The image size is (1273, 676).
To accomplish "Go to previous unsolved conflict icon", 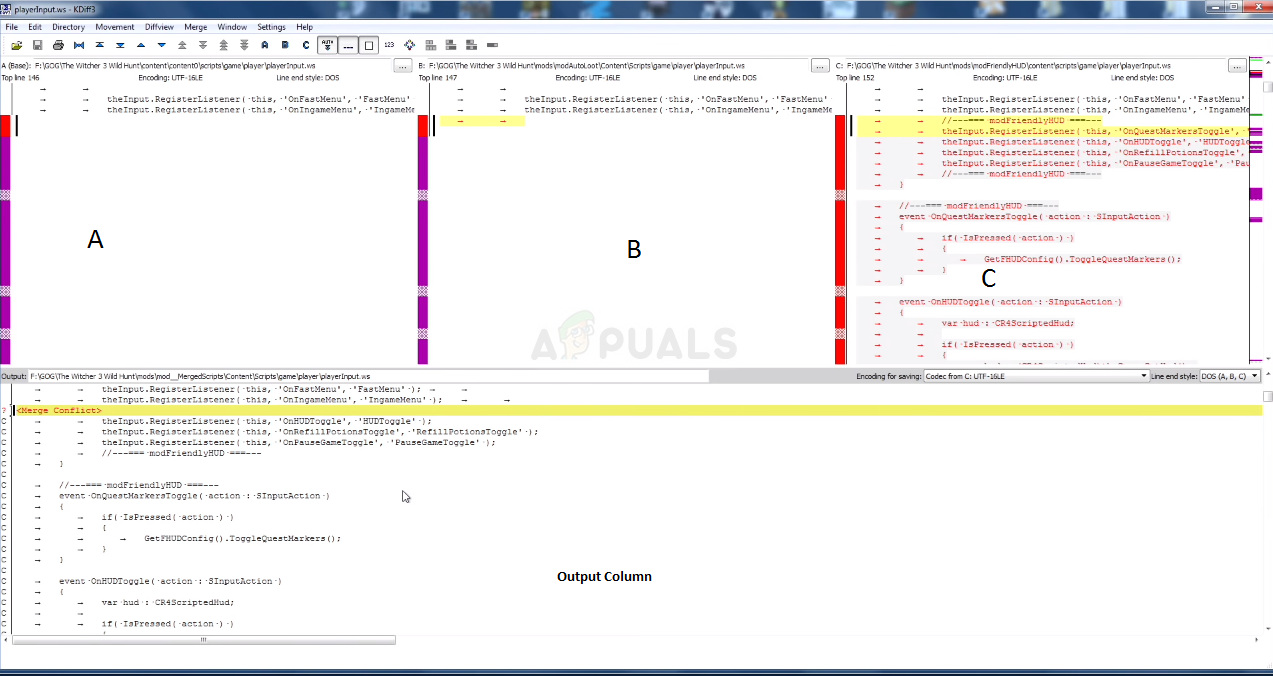I will pyautogui.click(x=223, y=45).
